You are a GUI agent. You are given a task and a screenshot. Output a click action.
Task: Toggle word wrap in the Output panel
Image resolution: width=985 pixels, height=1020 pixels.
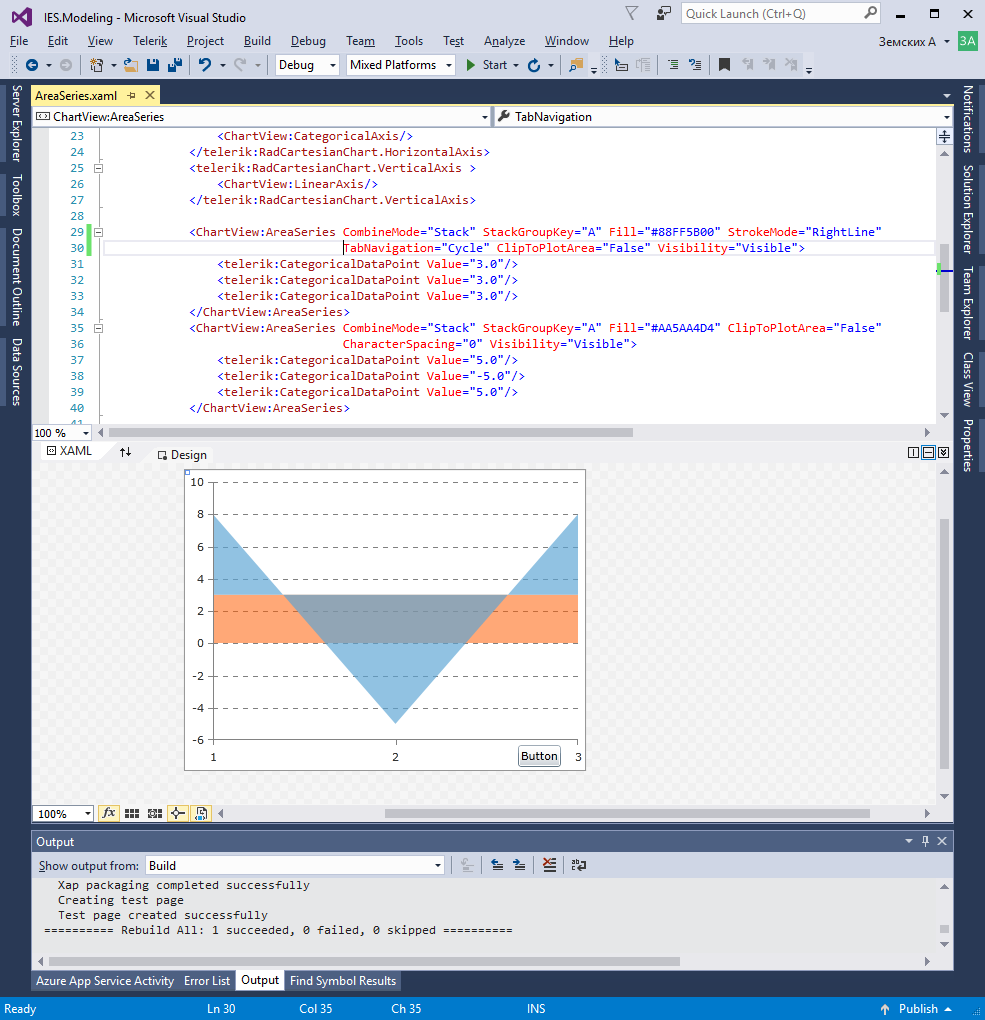point(579,866)
